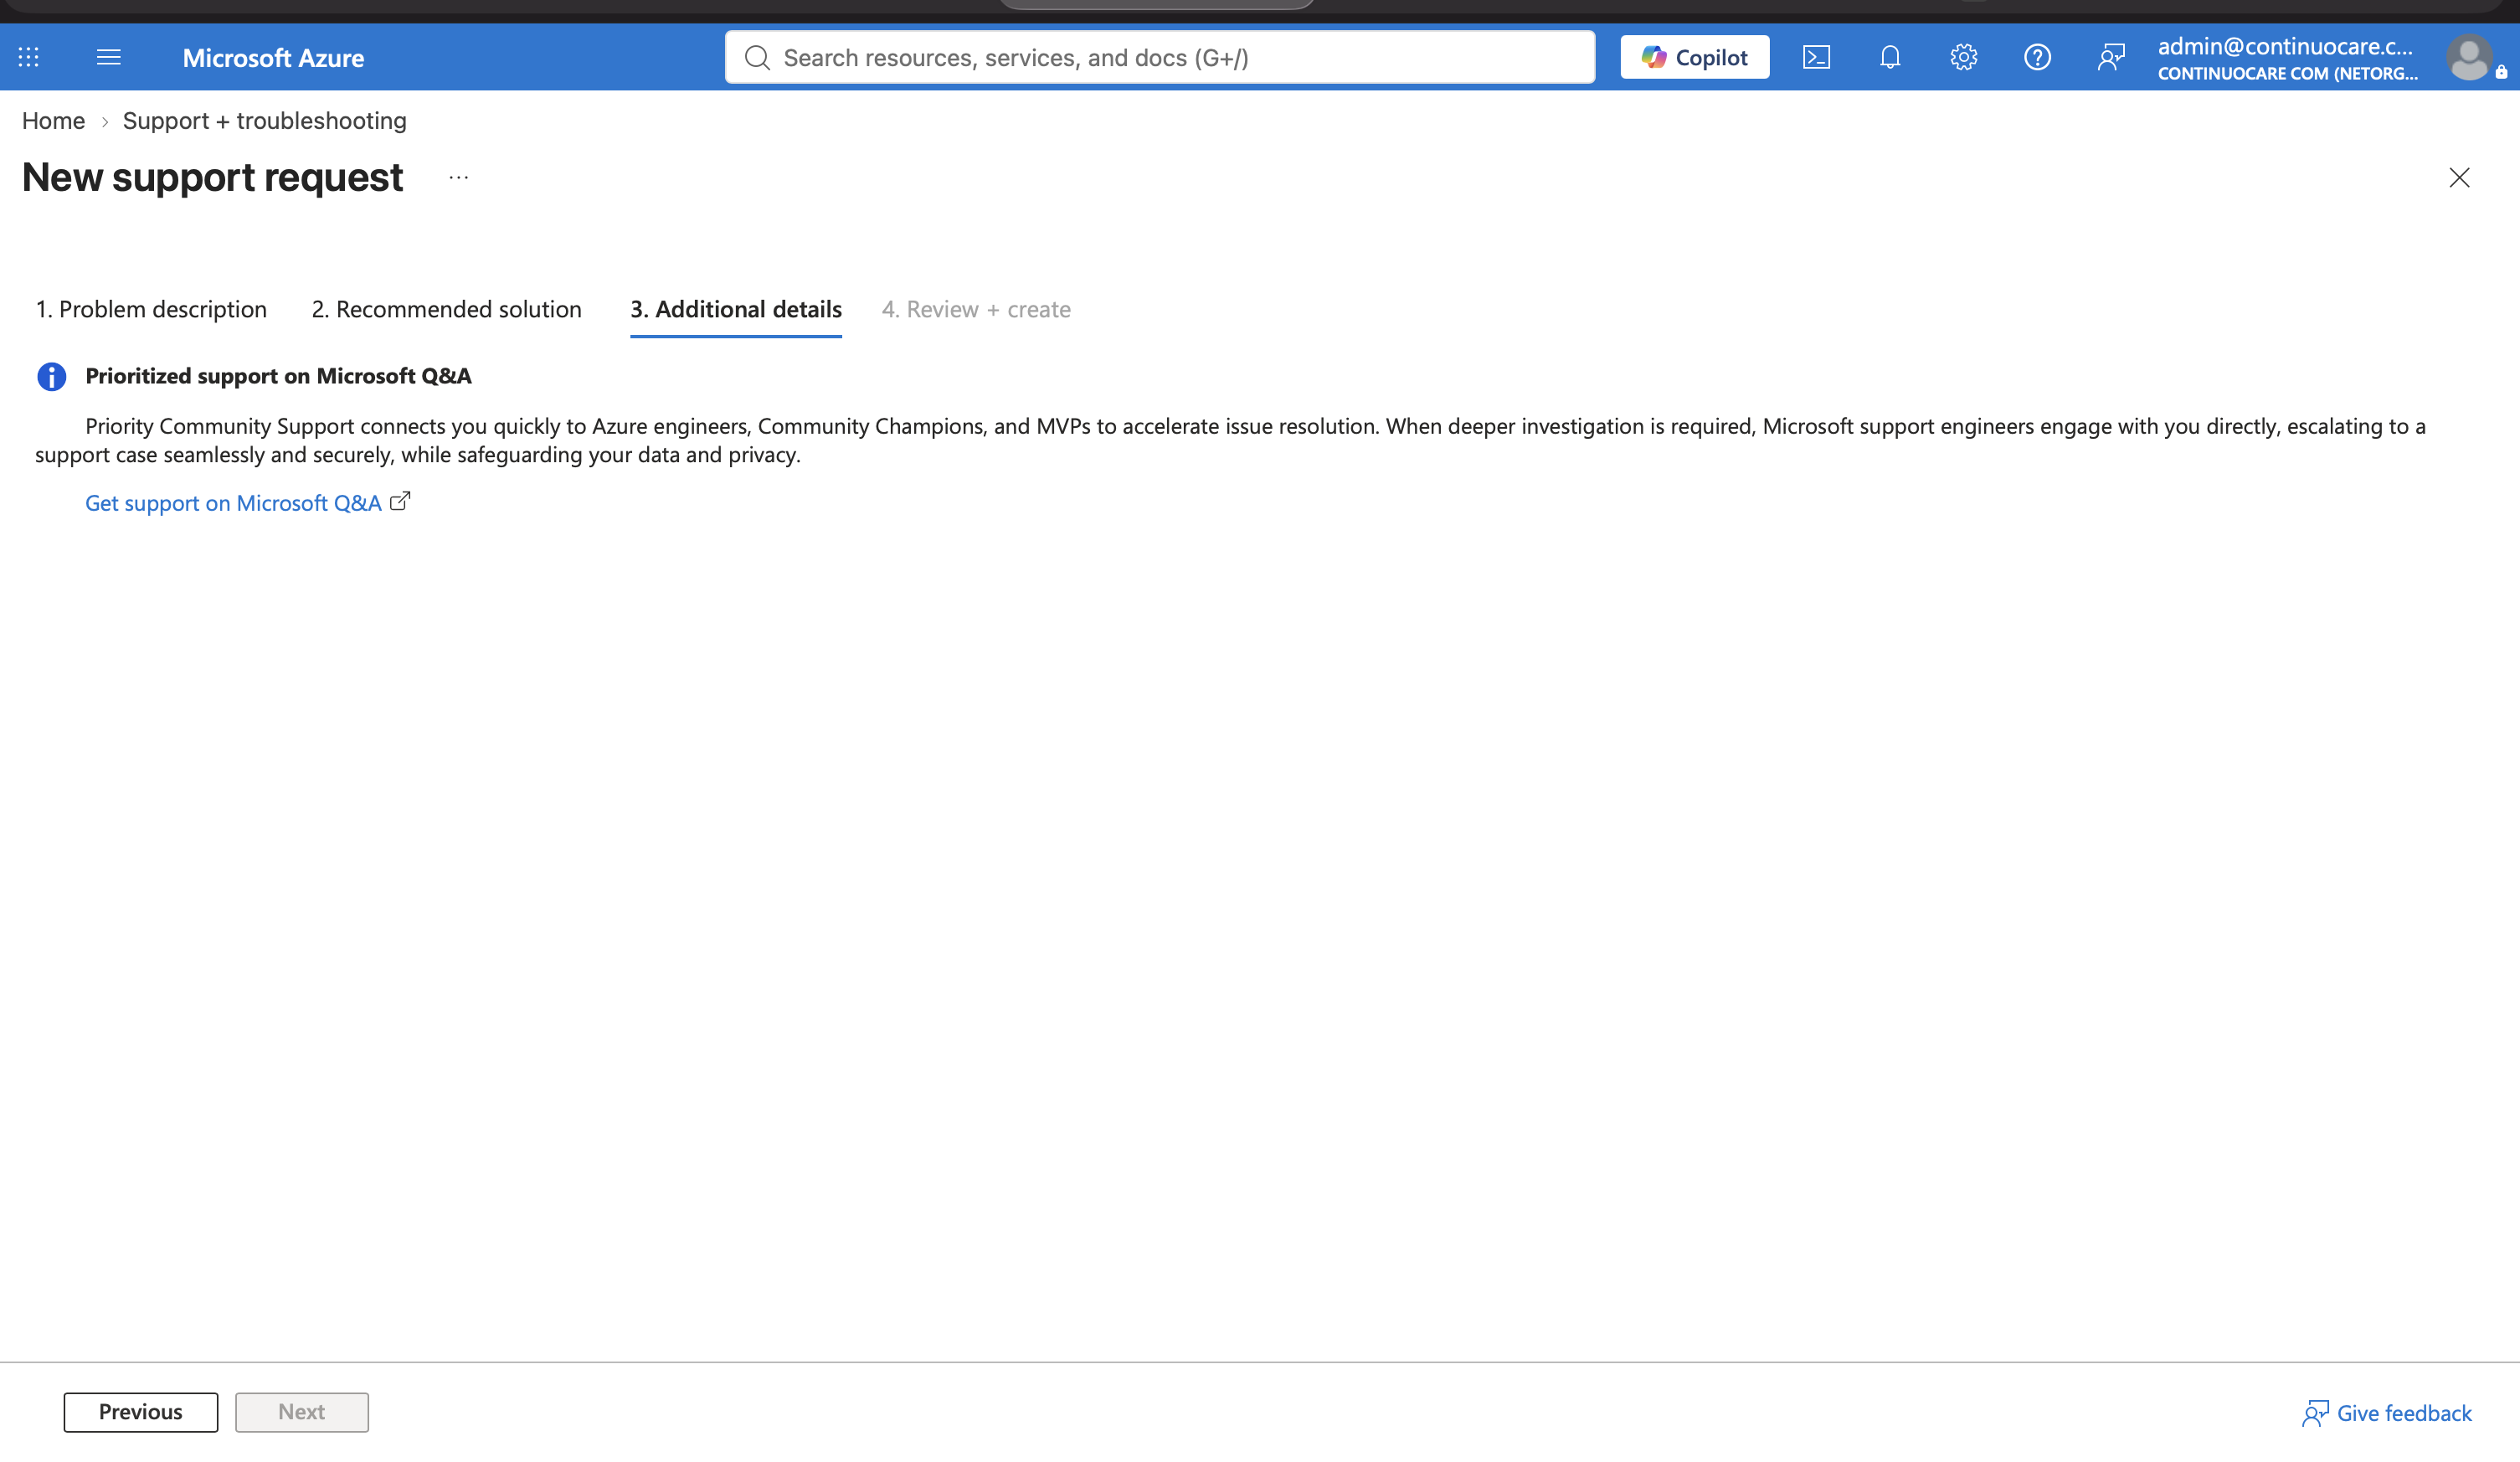This screenshot has width=2520, height=1462.
Task: Open account menu for admin@continuocare
Action: tap(2288, 58)
